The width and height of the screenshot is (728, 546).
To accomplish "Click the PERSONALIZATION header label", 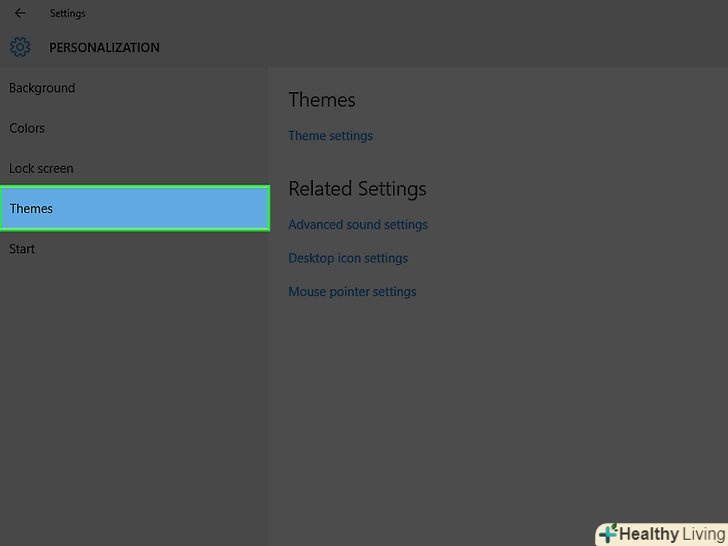I will tap(104, 47).
